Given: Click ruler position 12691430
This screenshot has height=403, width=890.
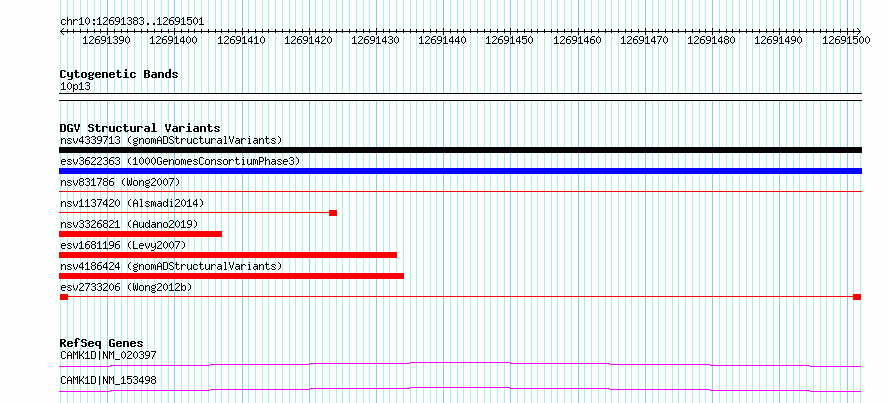Looking at the screenshot, I should [375, 40].
